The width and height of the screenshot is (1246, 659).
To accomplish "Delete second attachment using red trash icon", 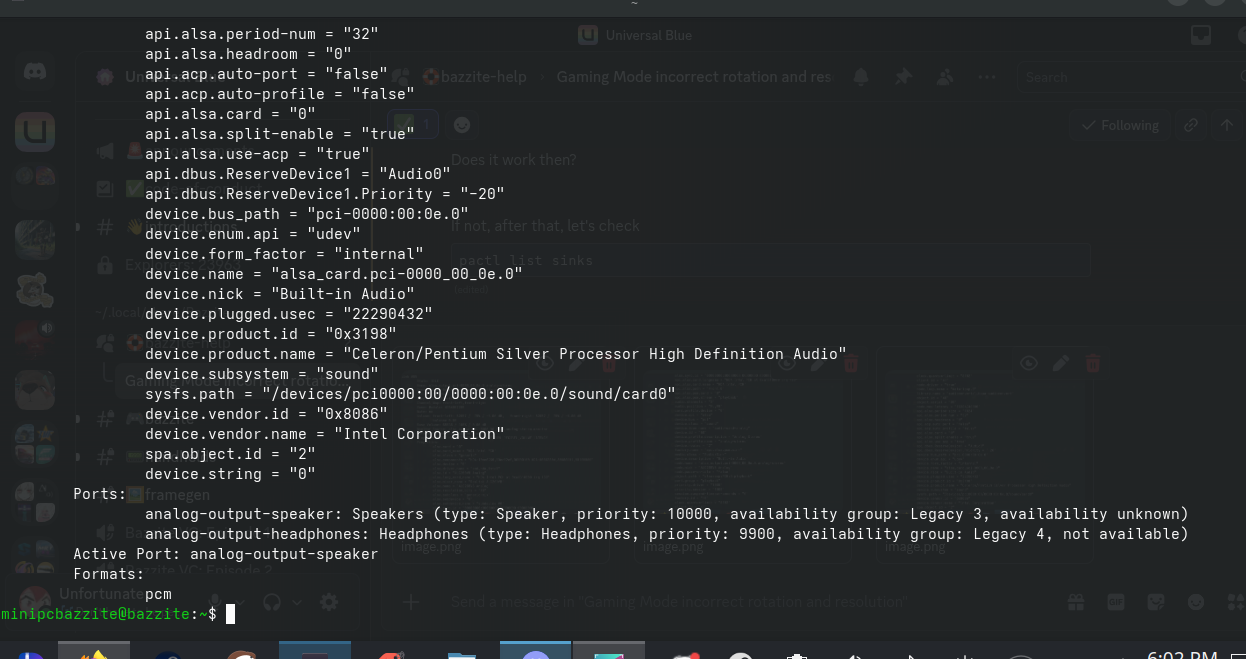I will (x=851, y=363).
